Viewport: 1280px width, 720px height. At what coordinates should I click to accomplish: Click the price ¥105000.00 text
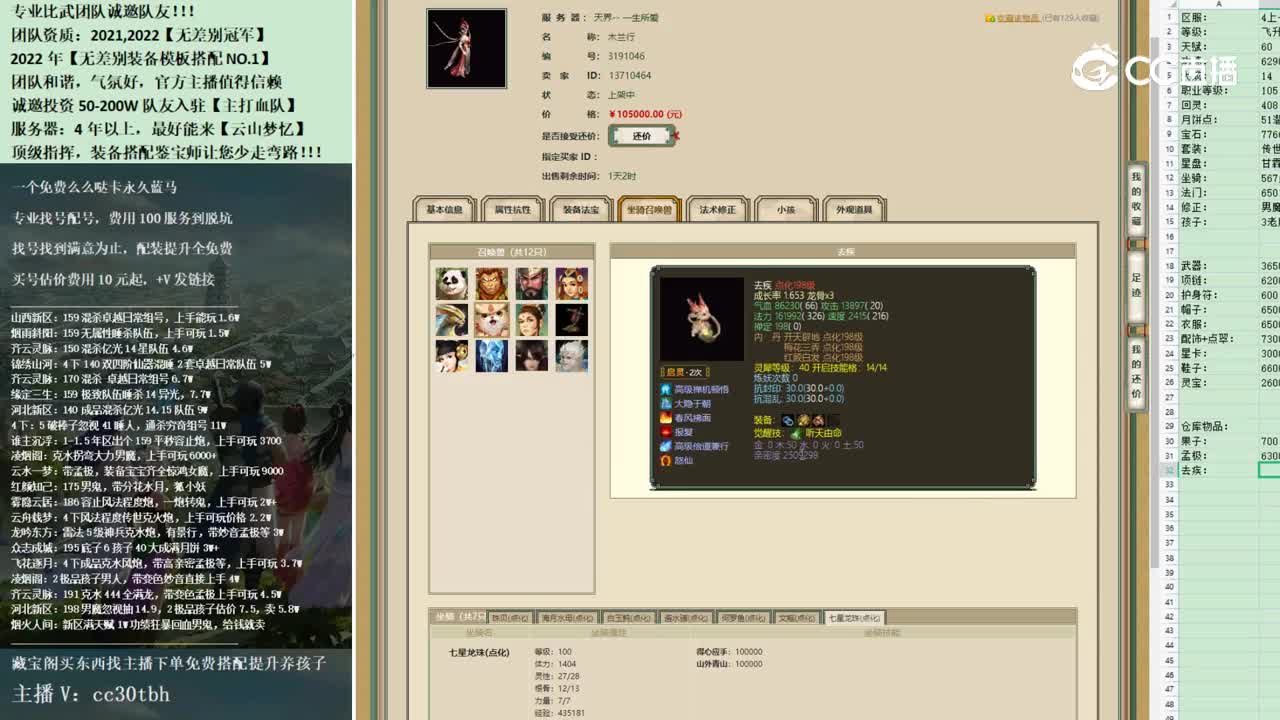coord(645,114)
